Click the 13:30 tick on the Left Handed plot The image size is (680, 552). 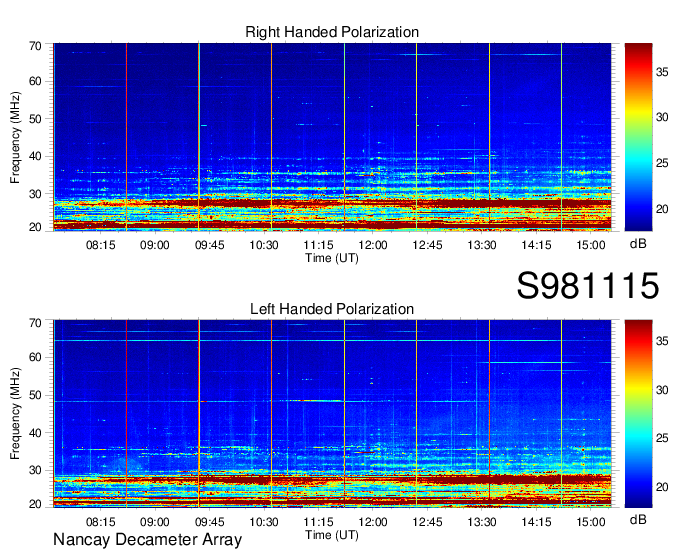click(482, 522)
